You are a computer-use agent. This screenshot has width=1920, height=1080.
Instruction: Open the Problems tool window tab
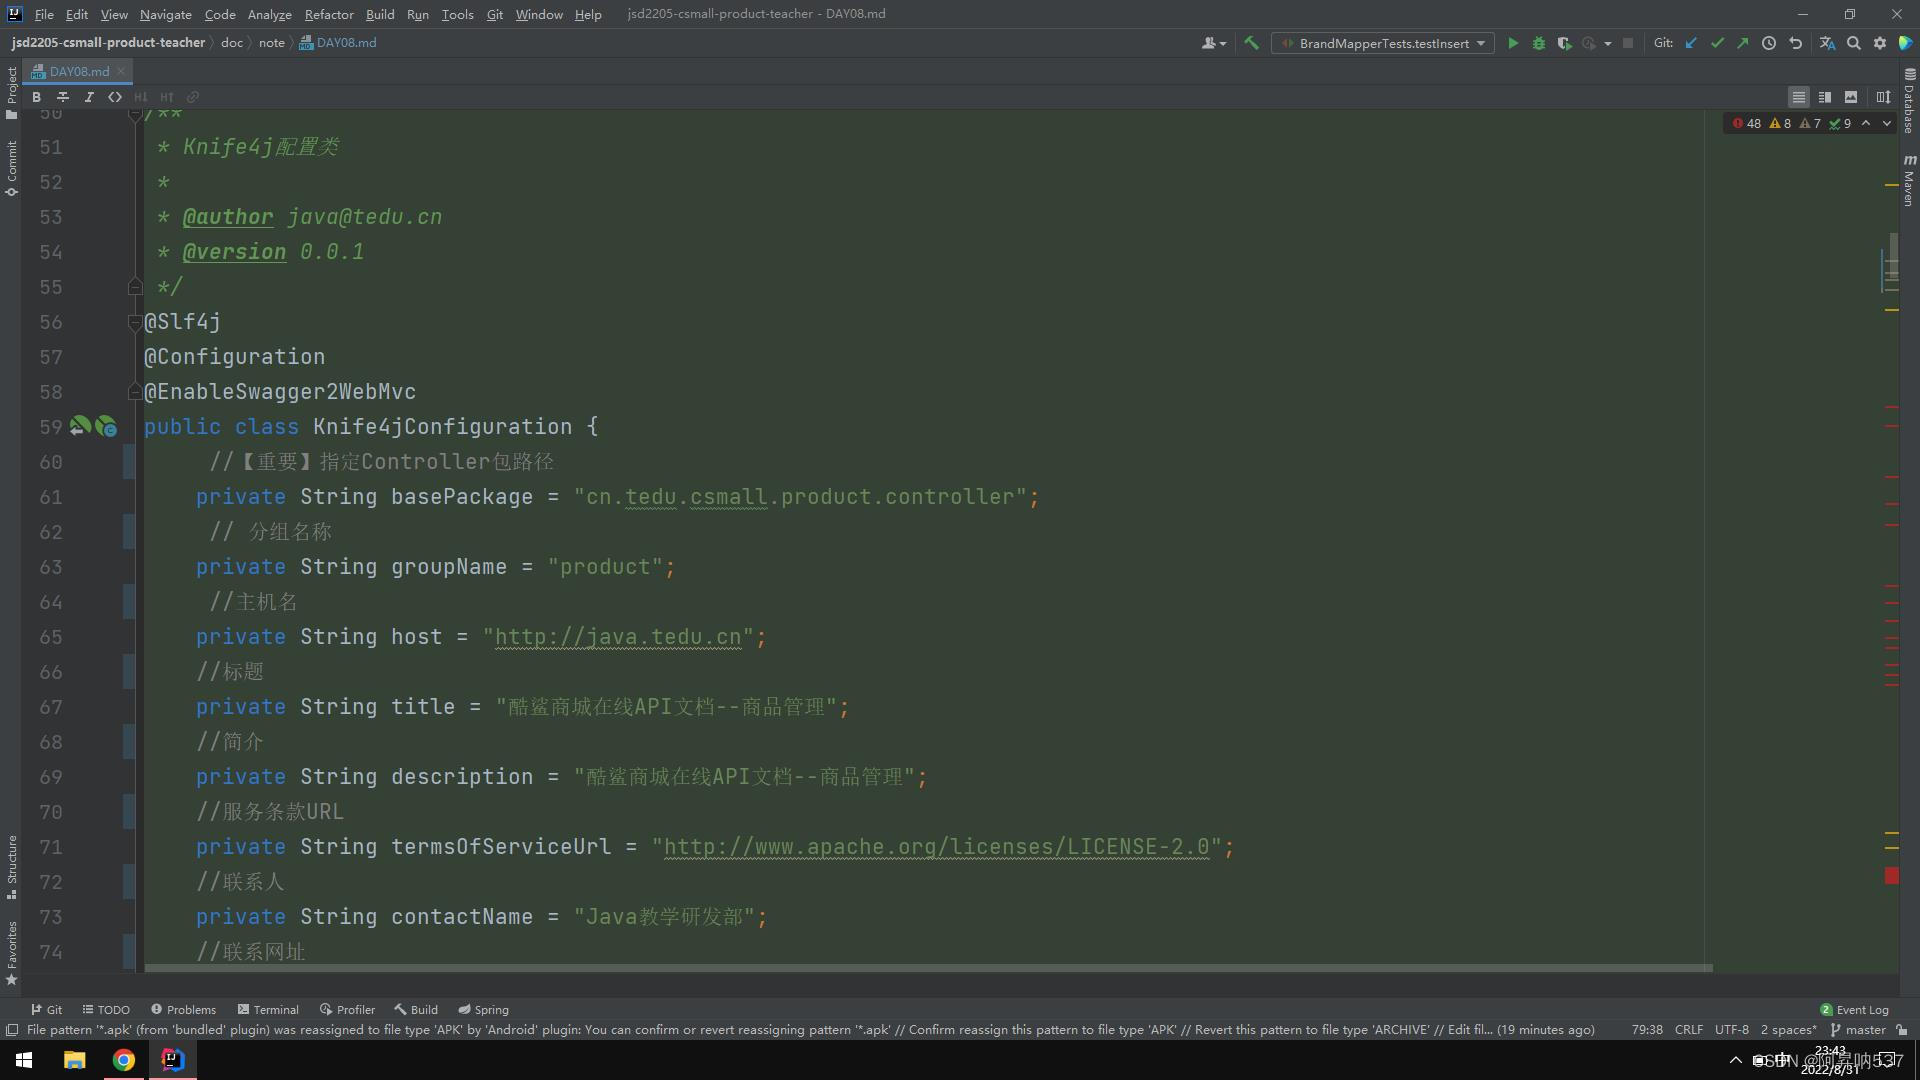(183, 1010)
